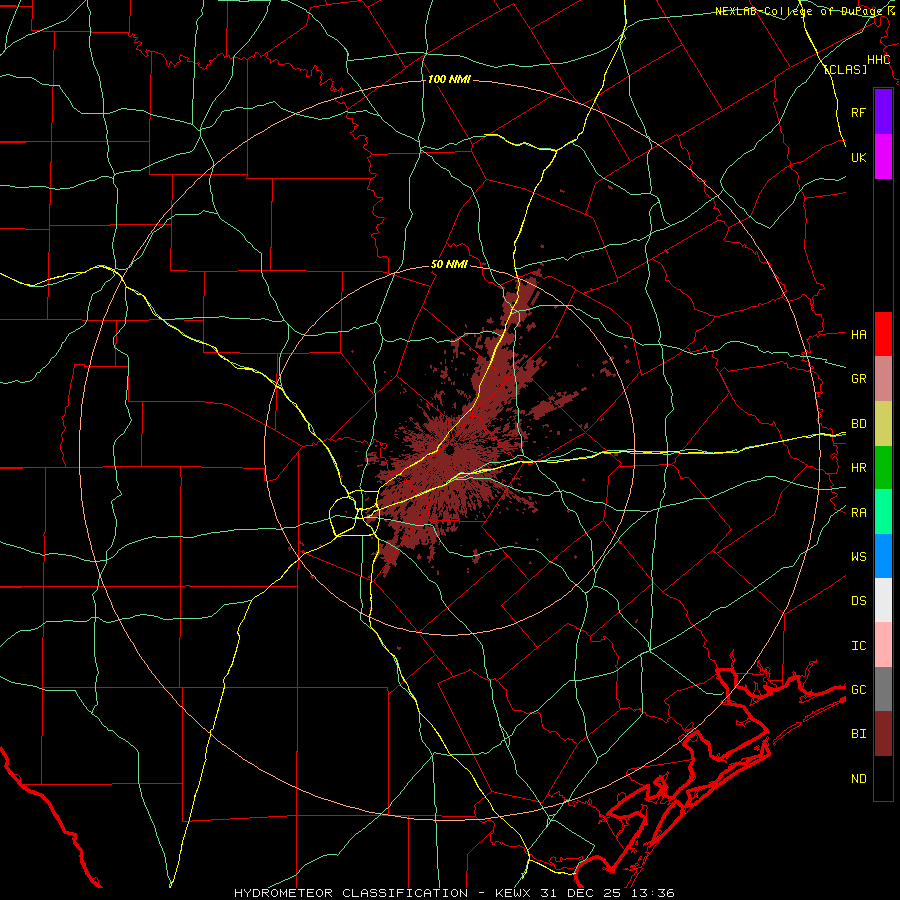Click the "BI" legend label

858,734
